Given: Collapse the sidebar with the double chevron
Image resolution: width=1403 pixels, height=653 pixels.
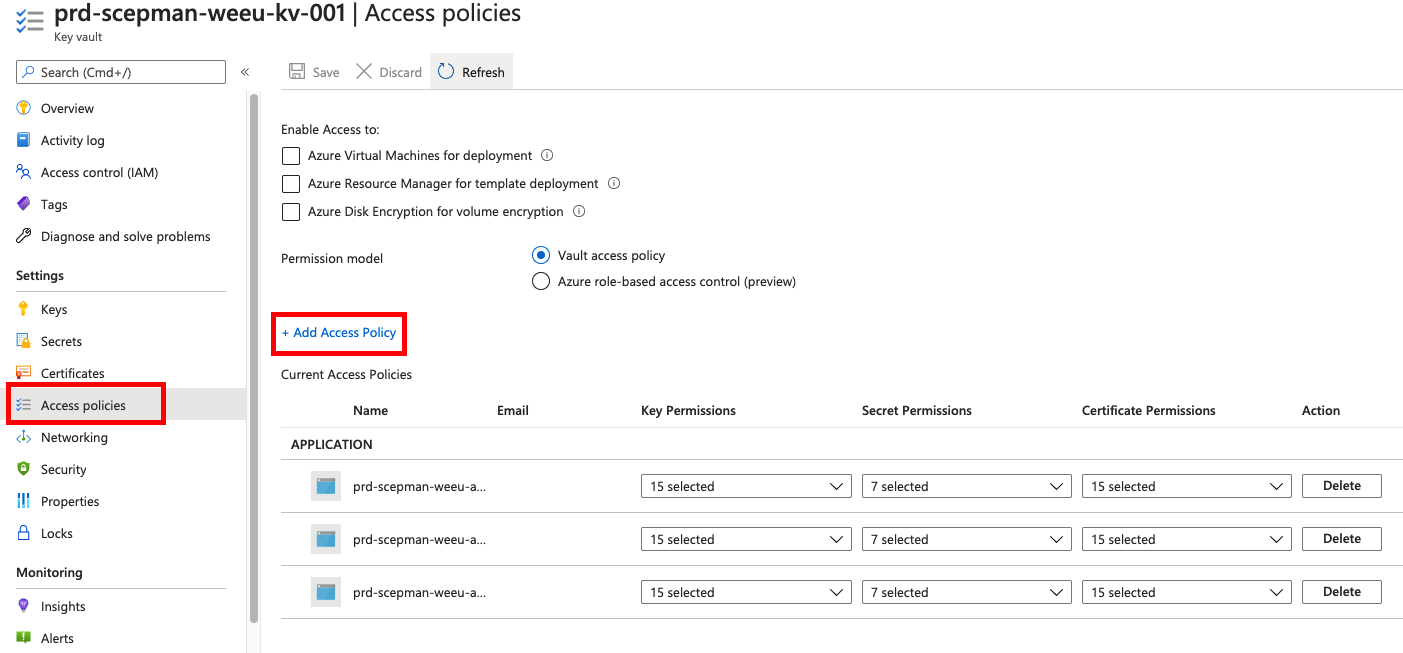Looking at the screenshot, I should click(x=245, y=72).
